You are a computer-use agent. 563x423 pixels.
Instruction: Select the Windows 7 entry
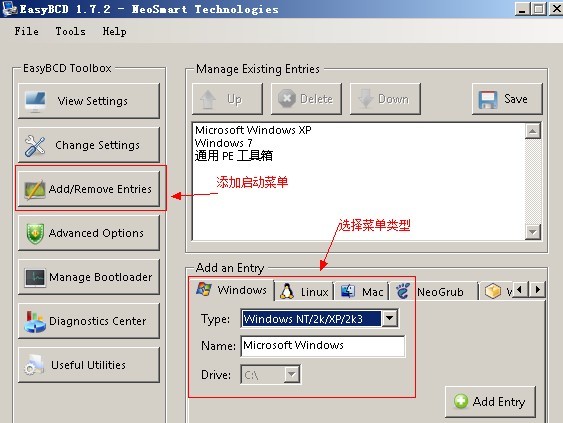[x=224, y=143]
